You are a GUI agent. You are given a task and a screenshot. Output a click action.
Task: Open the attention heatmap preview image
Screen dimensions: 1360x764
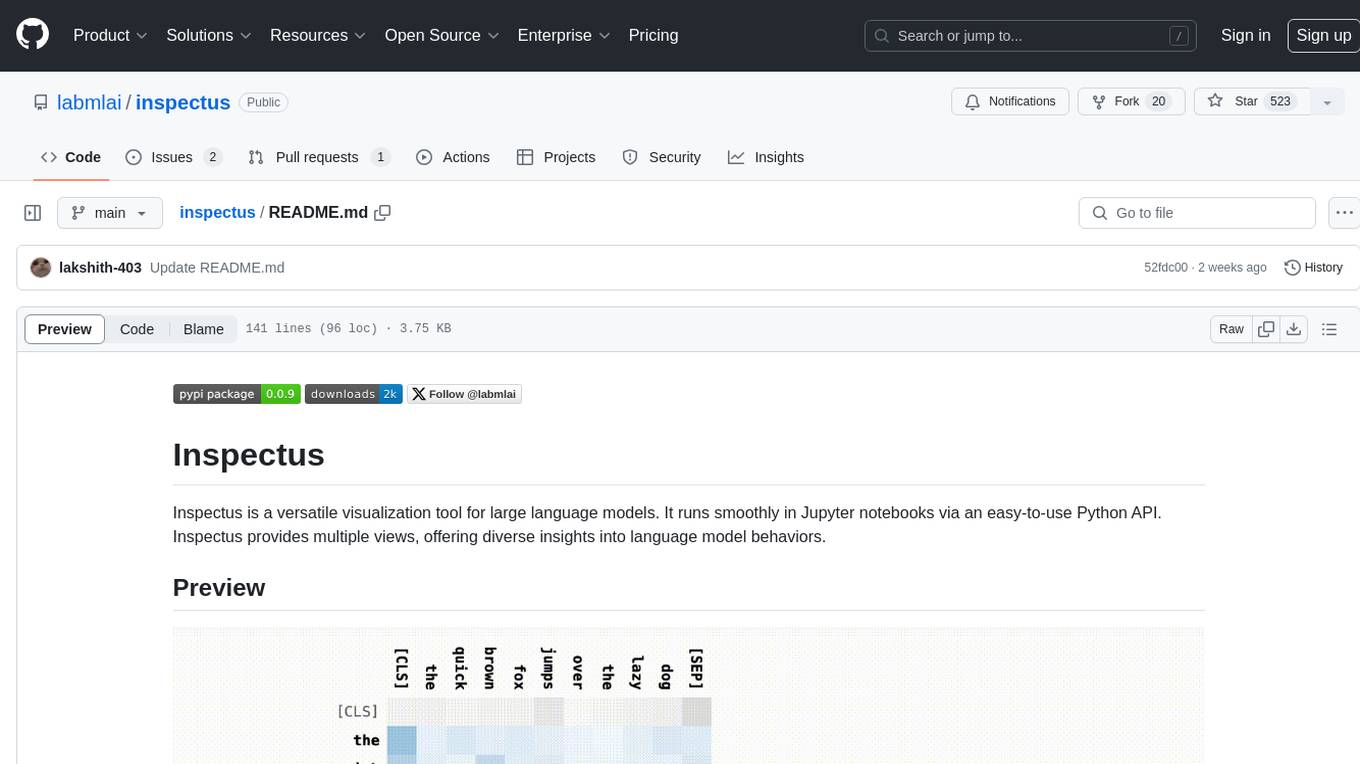pos(688,696)
